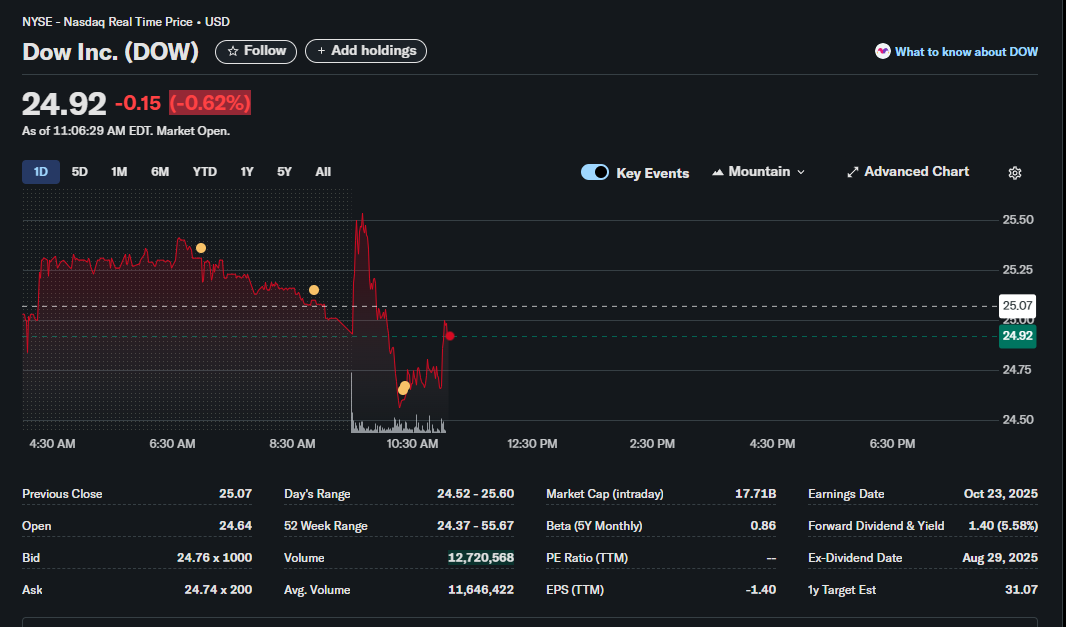Image resolution: width=1066 pixels, height=627 pixels.
Task: Show the 5Y time range
Action: pos(284,172)
